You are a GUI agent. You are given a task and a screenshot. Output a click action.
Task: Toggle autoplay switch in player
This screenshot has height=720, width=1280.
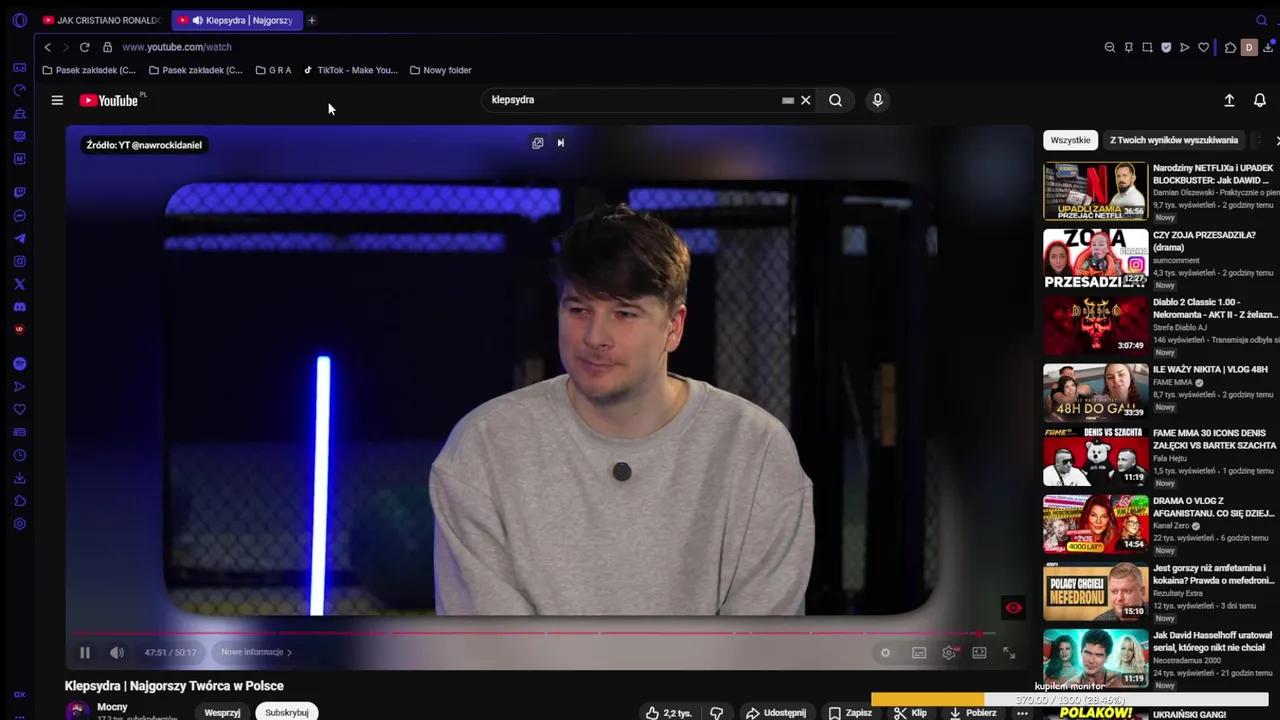pos(885,653)
